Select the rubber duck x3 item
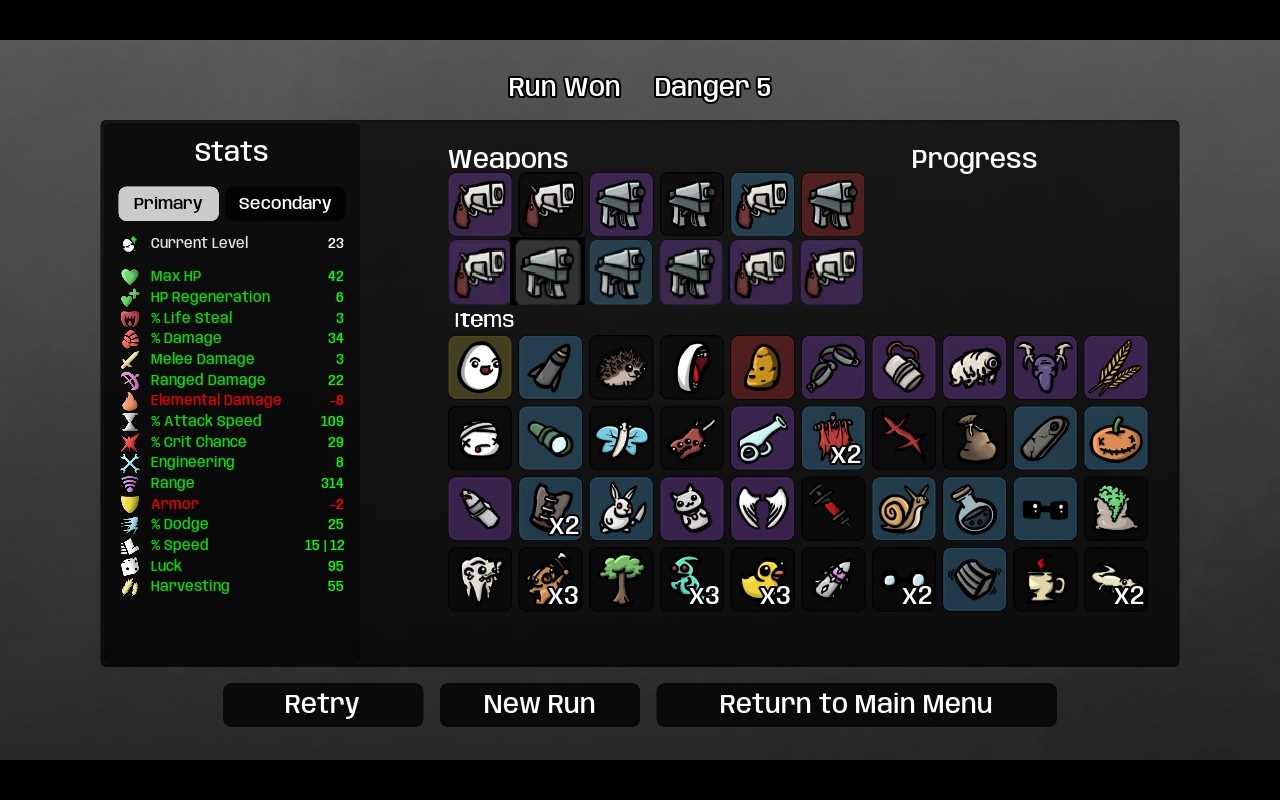The image size is (1280, 800). pyautogui.click(x=762, y=579)
